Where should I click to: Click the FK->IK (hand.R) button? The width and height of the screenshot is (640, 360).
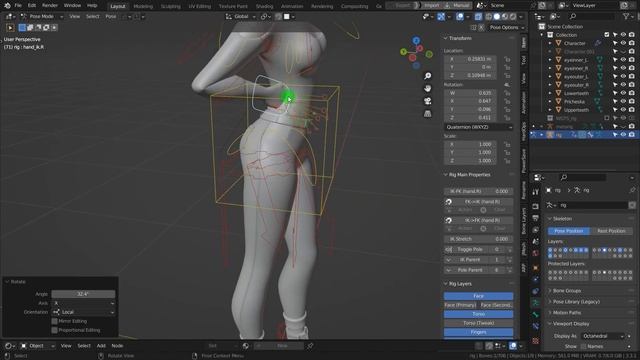pos(482,202)
